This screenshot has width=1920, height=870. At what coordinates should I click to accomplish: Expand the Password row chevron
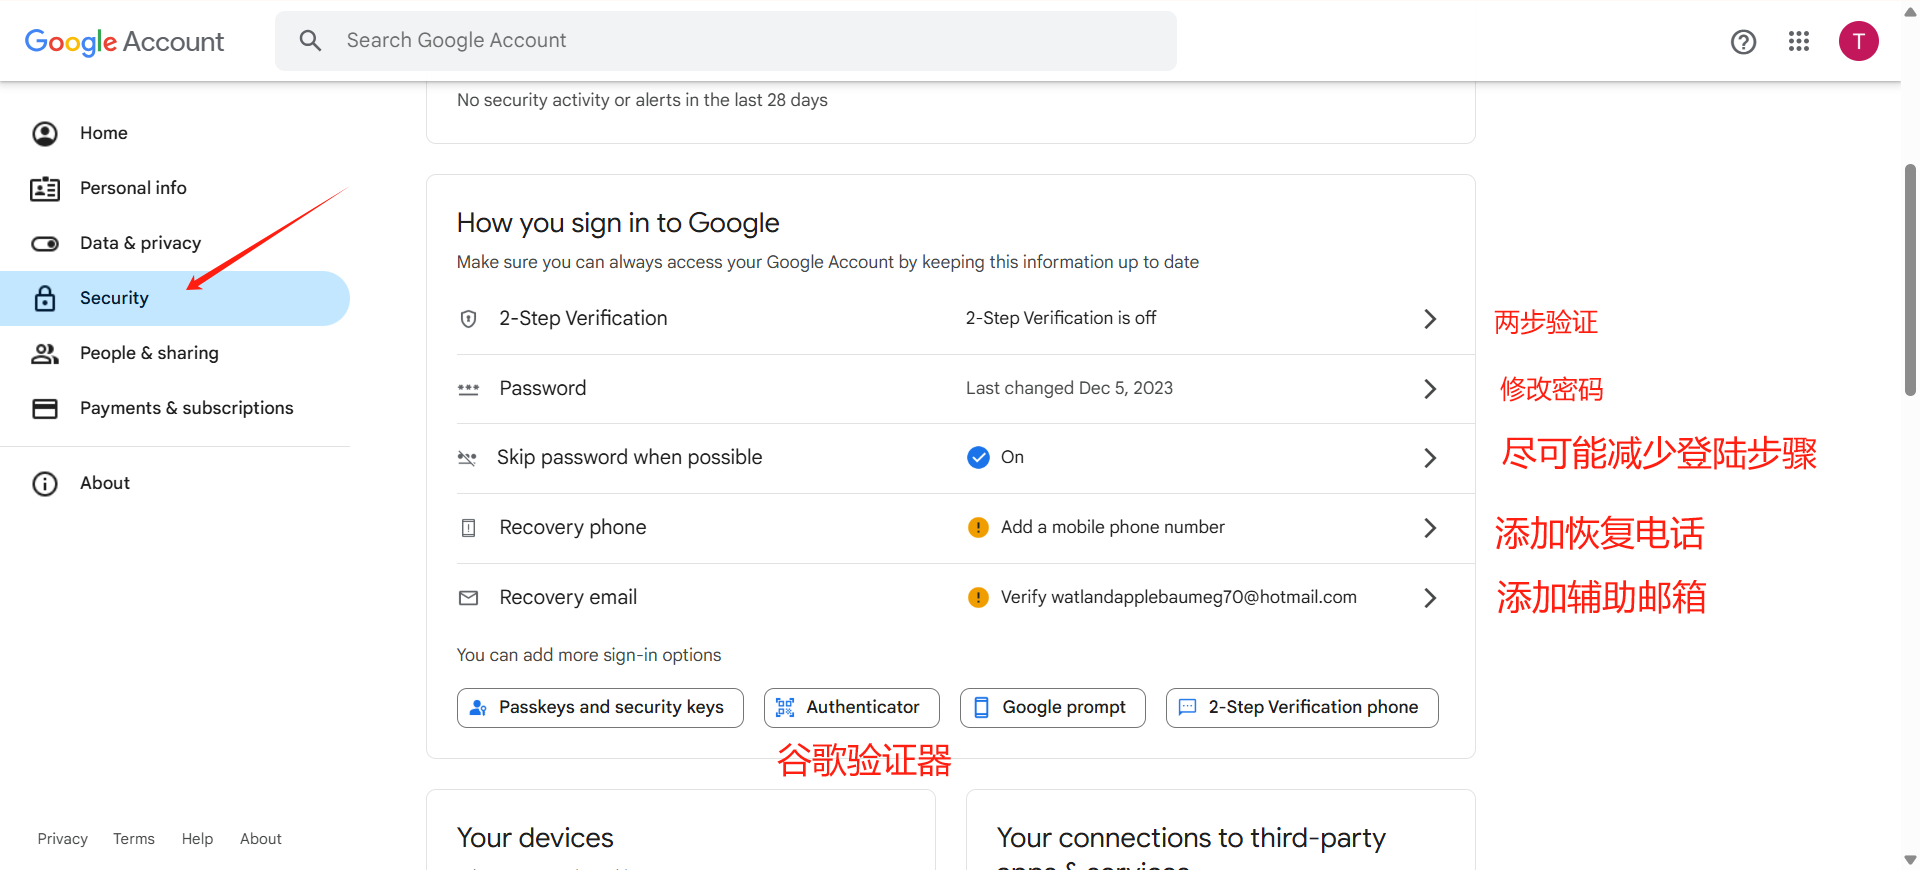coord(1430,389)
